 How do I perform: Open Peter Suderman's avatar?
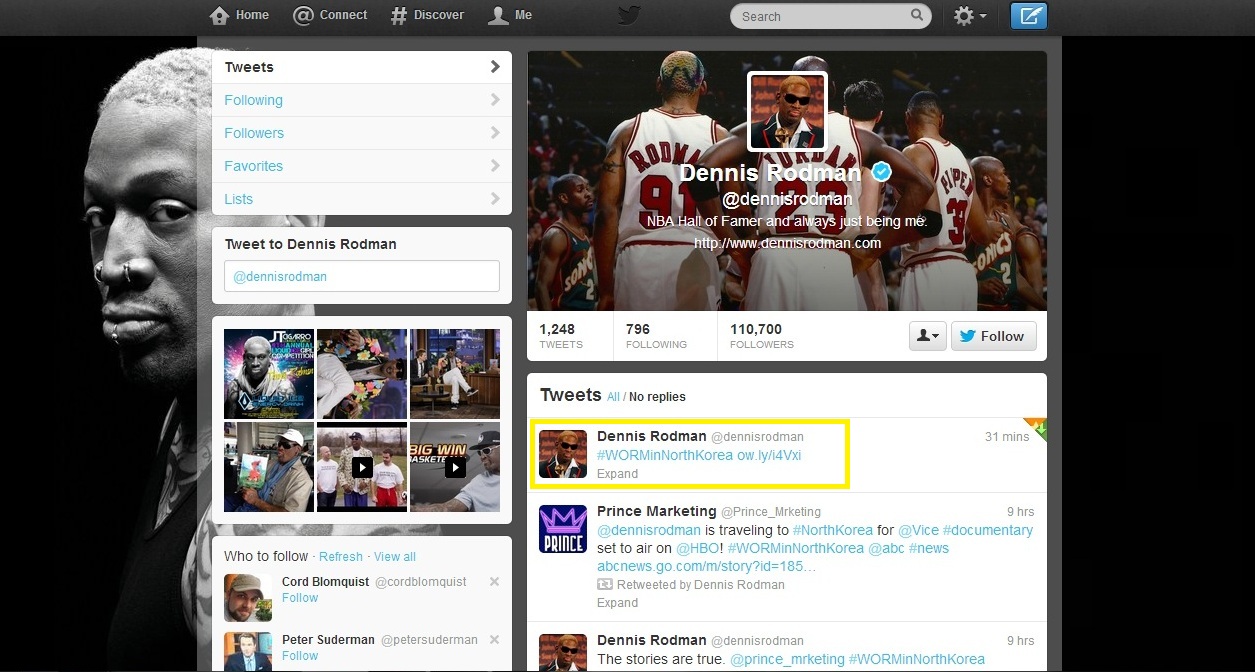tap(248, 652)
